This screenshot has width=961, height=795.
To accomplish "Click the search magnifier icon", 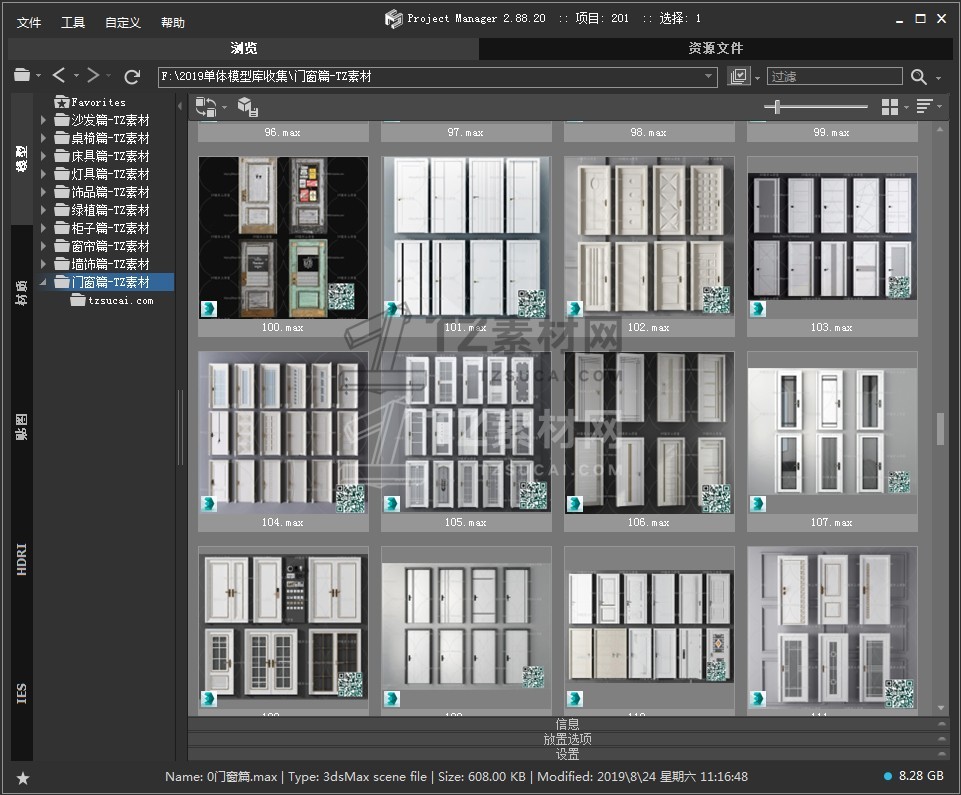I will [918, 76].
